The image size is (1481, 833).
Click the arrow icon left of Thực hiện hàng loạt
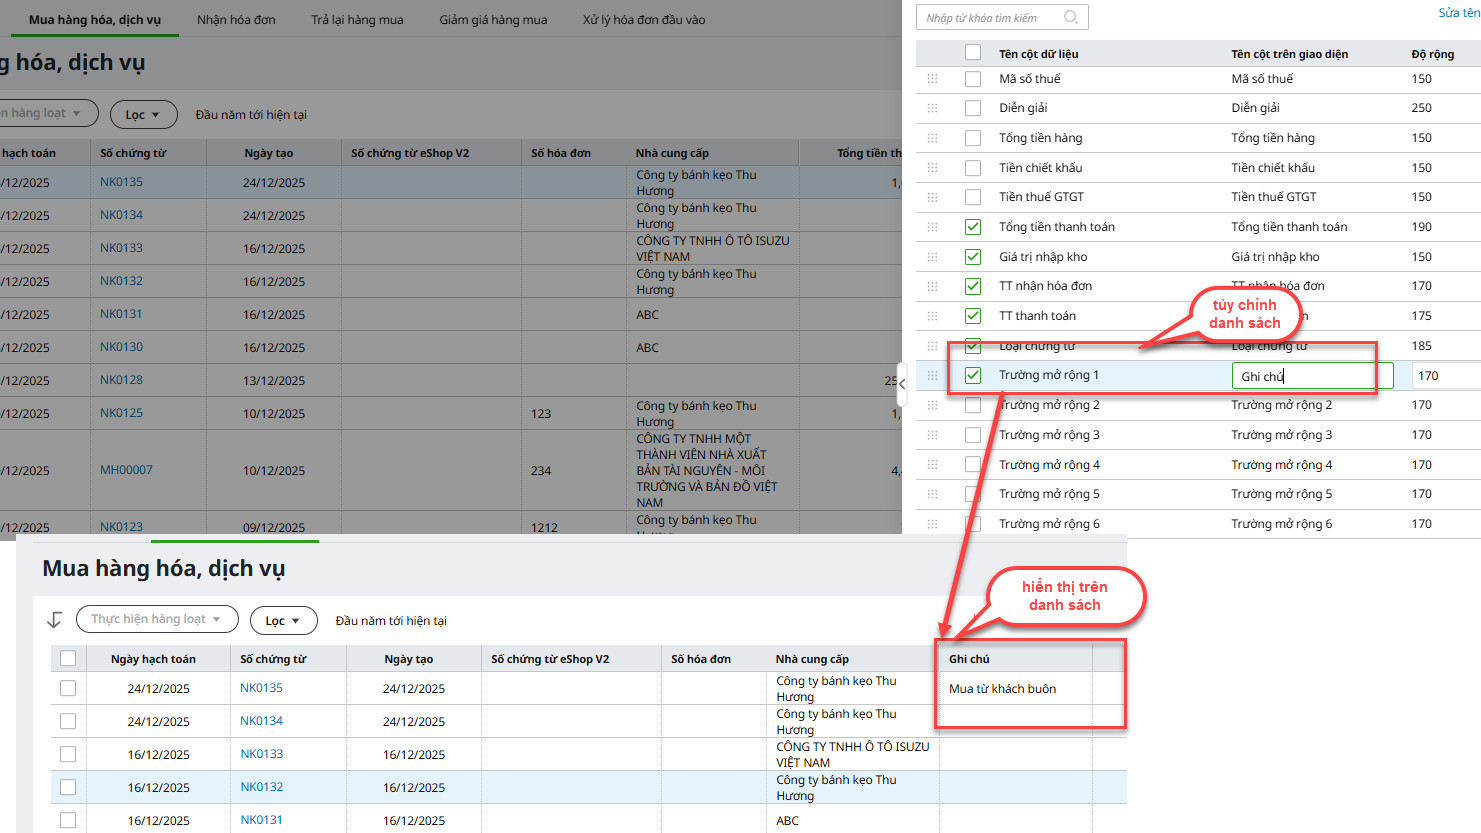pyautogui.click(x=55, y=620)
